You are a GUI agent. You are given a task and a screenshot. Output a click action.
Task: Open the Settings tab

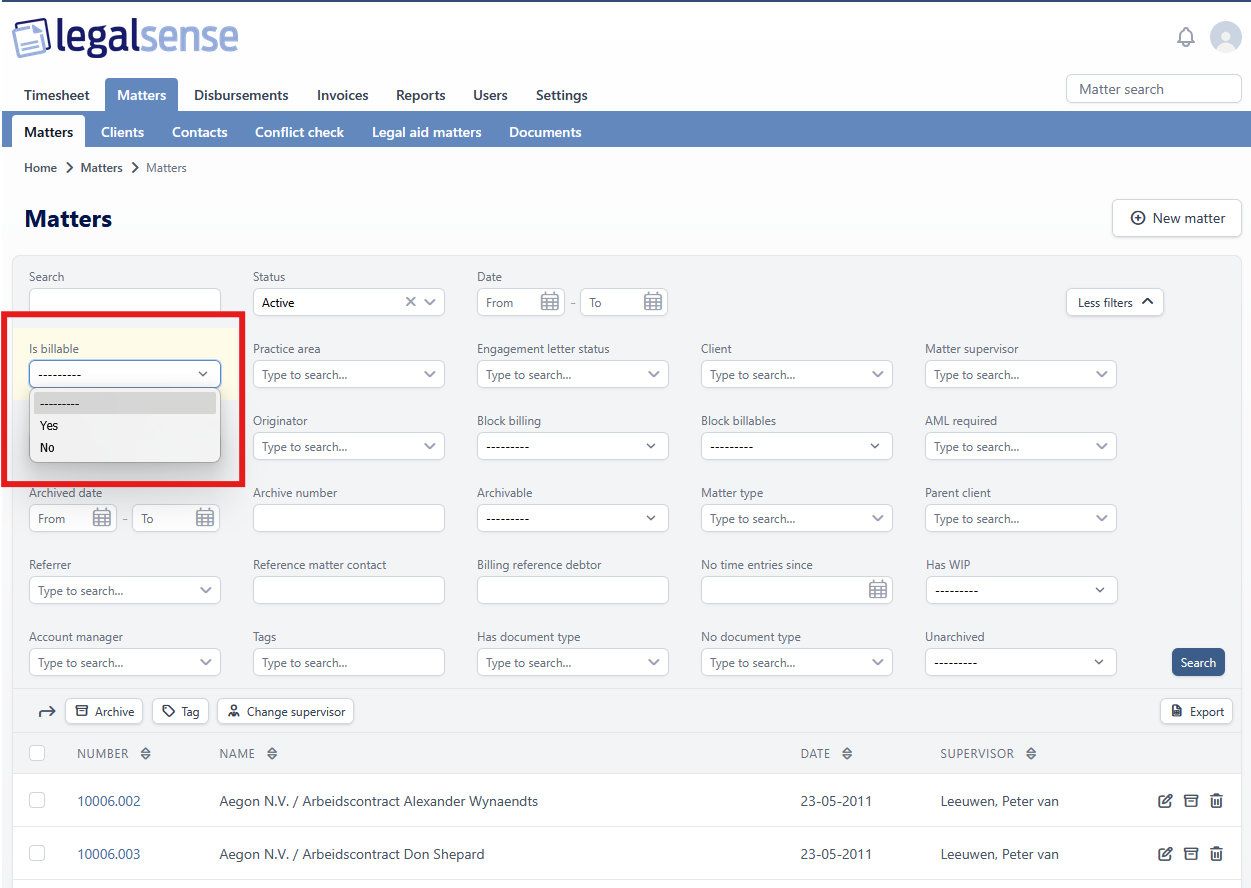[x=562, y=95]
